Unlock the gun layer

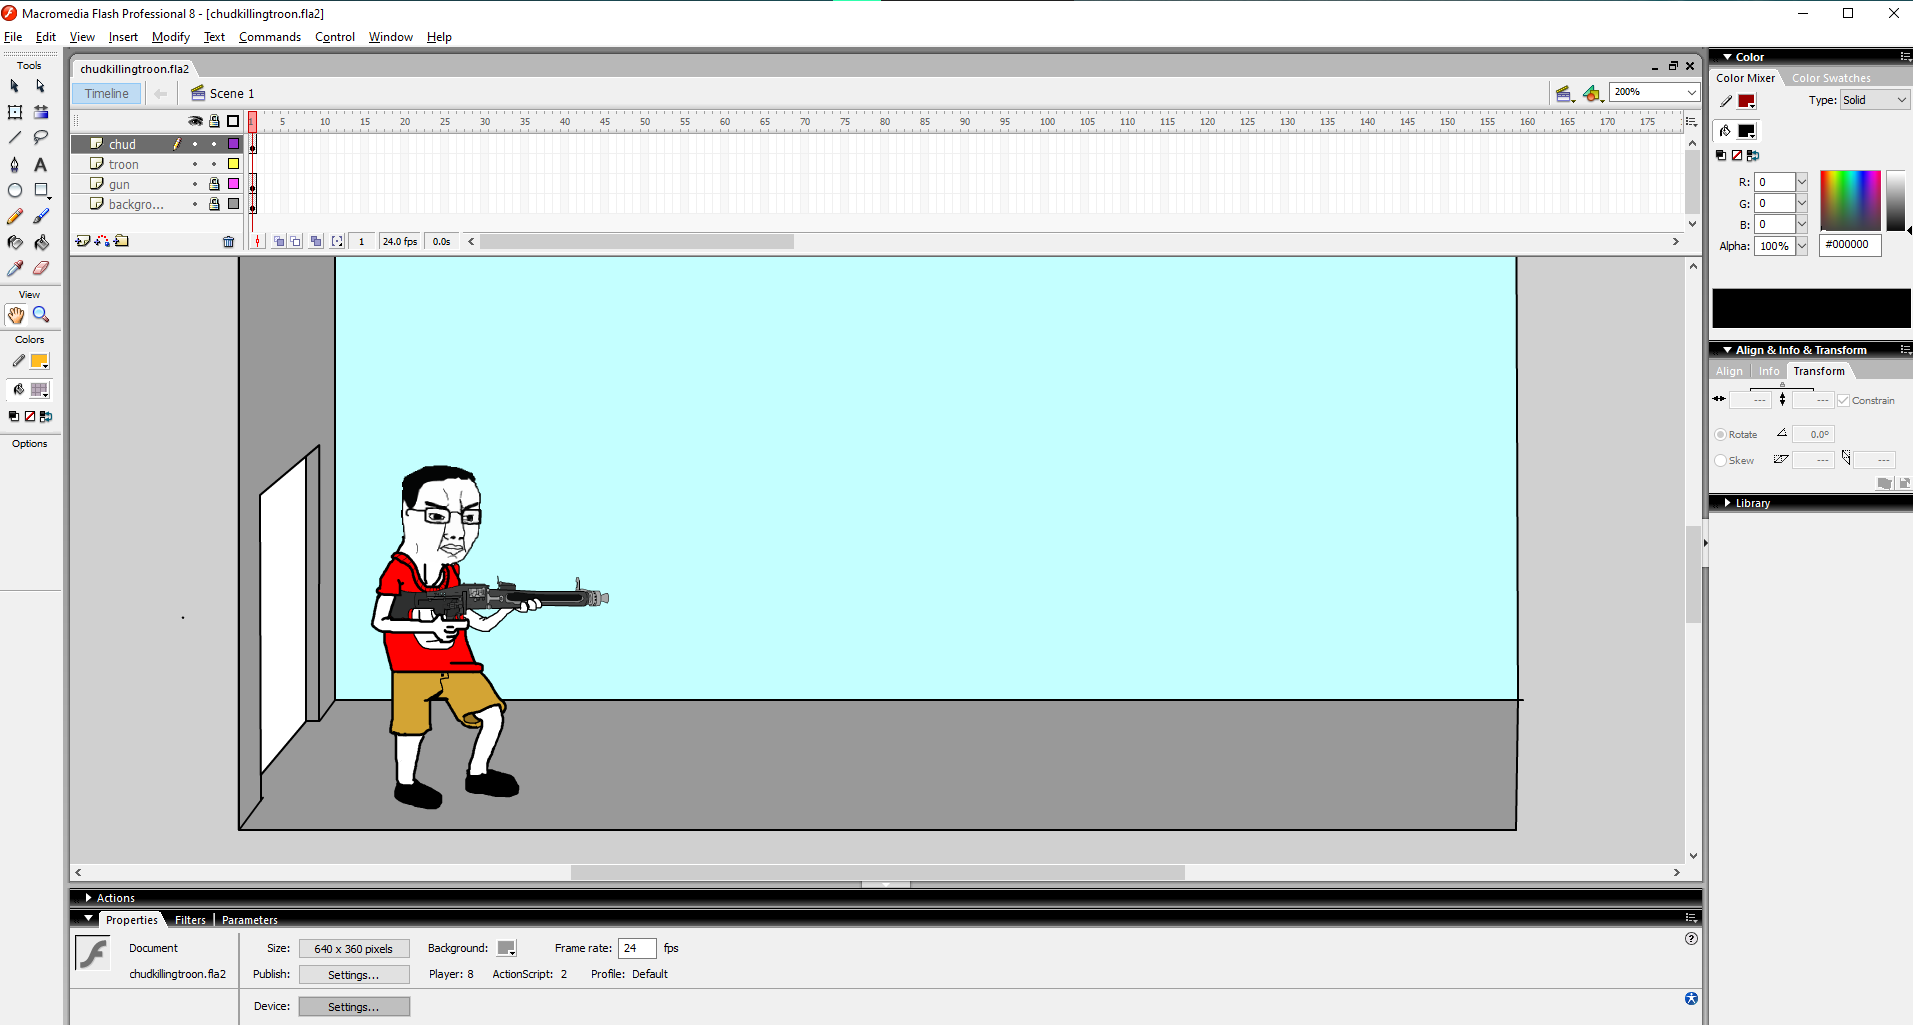point(214,184)
